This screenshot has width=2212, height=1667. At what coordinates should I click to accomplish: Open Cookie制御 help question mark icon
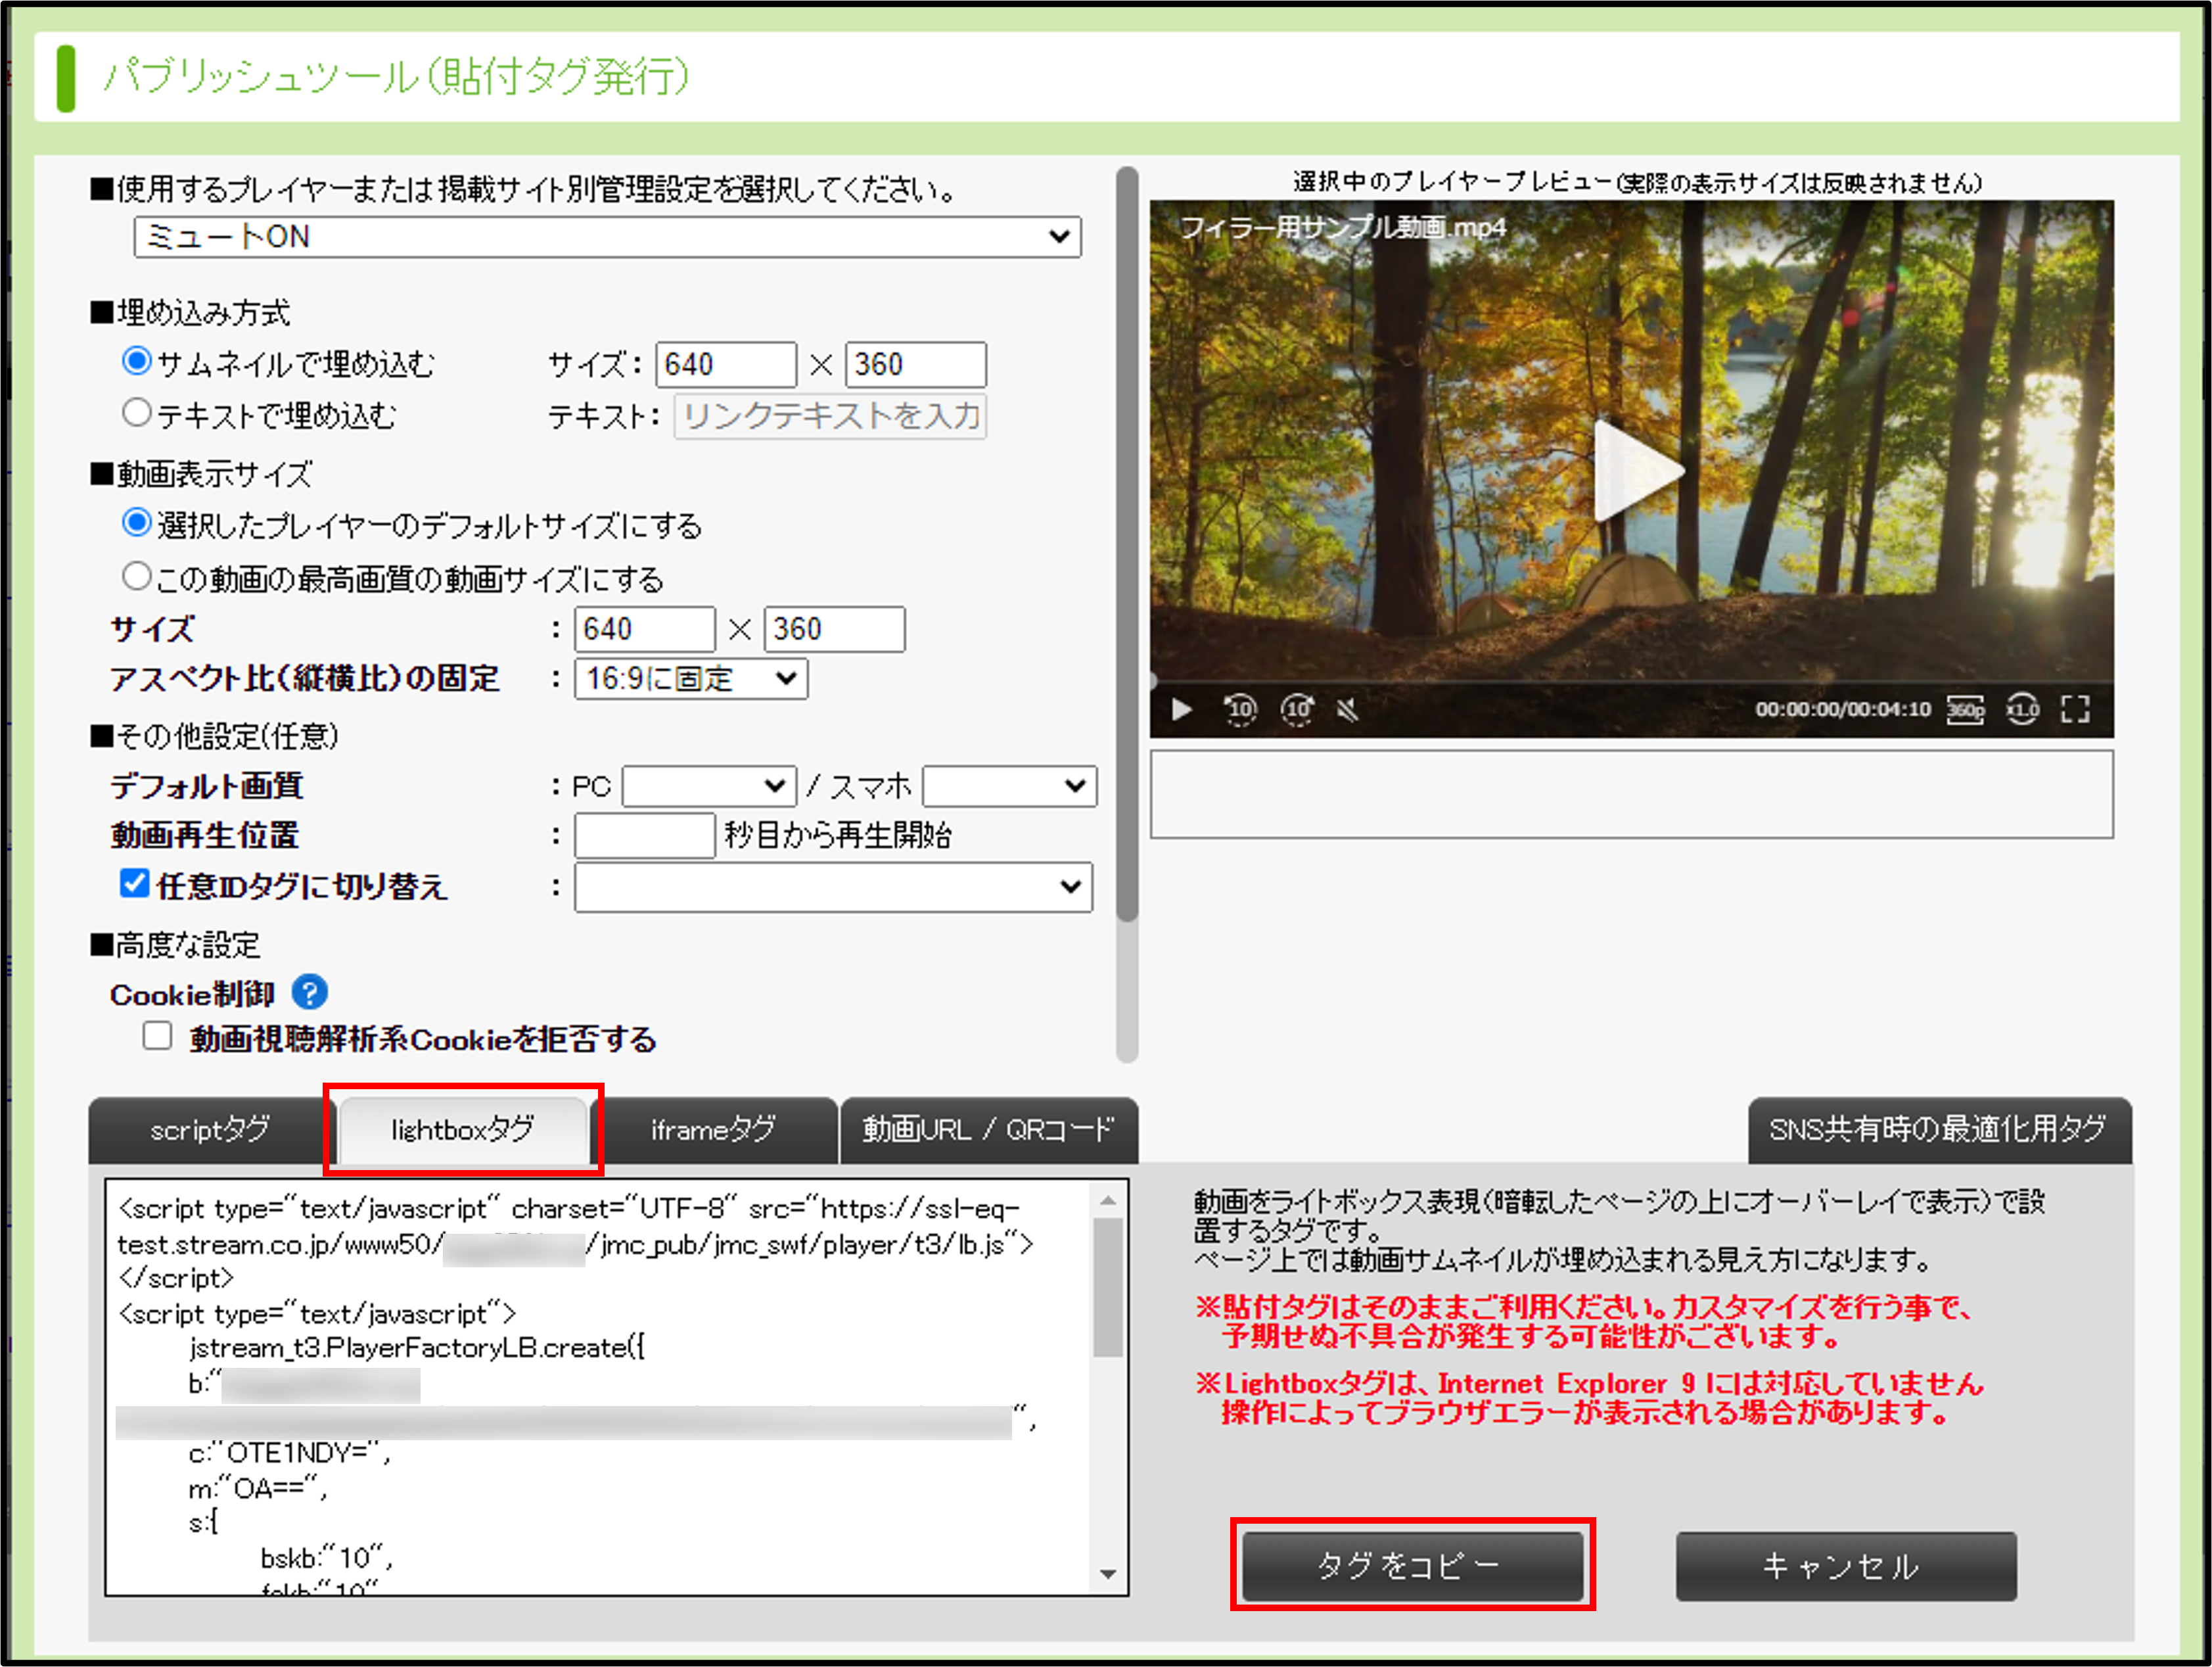pos(309,993)
